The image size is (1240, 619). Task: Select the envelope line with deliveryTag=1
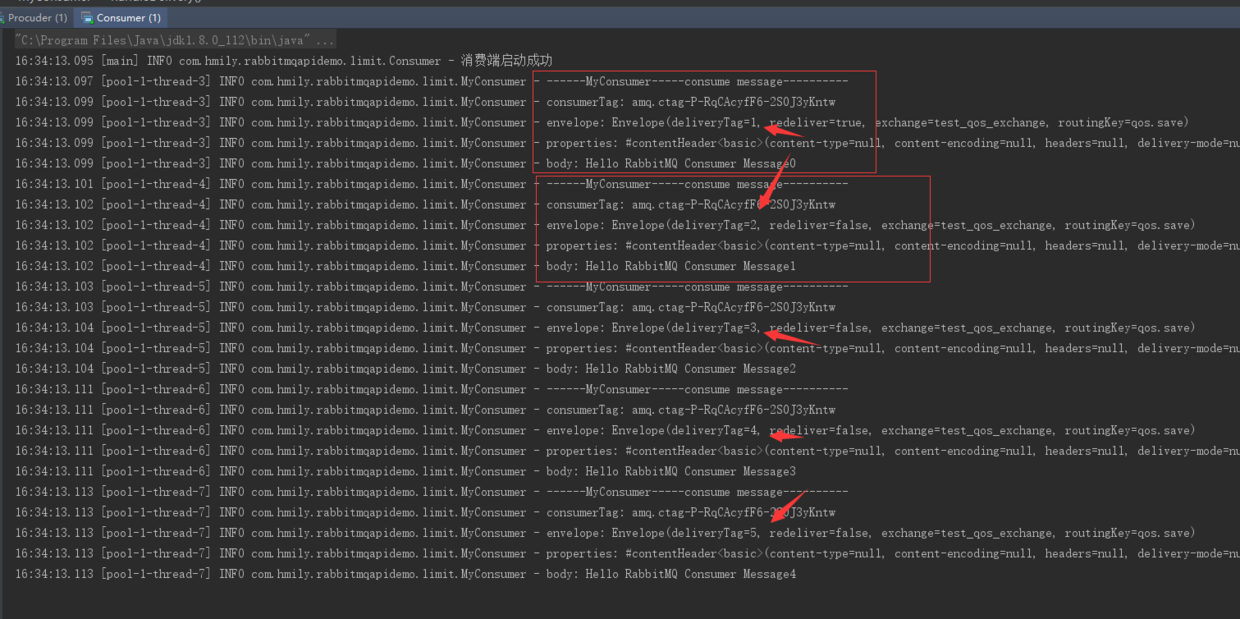click(602, 123)
